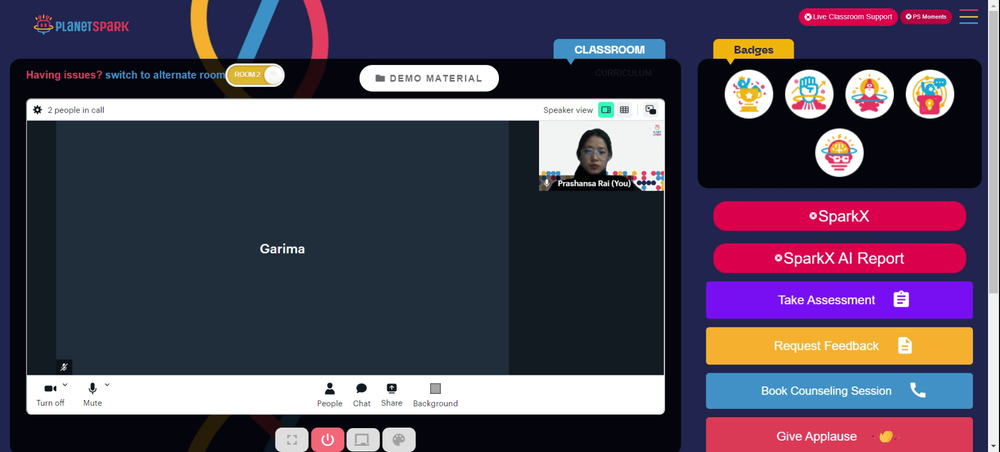Viewport: 1000px width, 452px height.
Task: Click Request Feedback
Action: tap(839, 346)
